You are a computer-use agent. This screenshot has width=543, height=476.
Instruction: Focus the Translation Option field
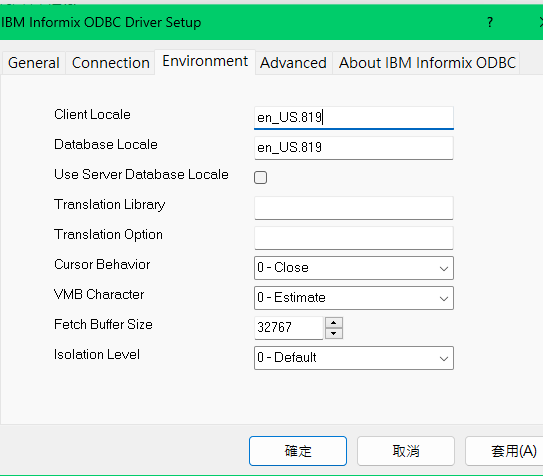point(354,238)
